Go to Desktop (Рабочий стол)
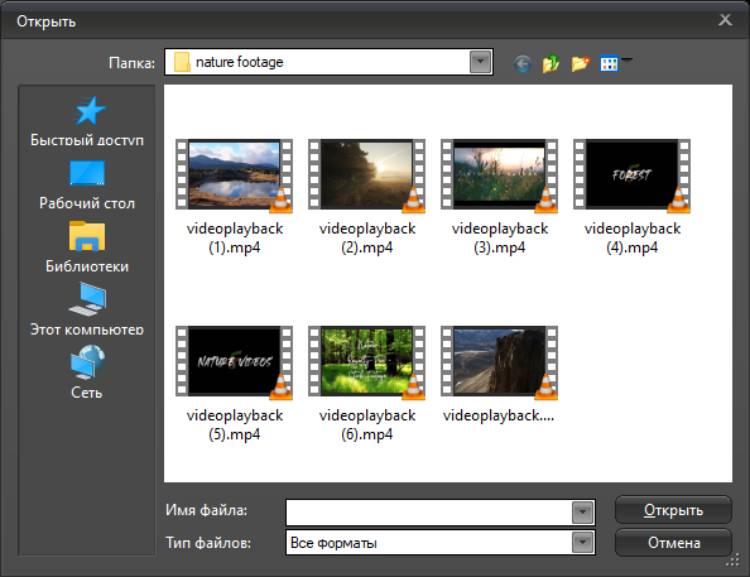The image size is (750, 577). tap(87, 184)
